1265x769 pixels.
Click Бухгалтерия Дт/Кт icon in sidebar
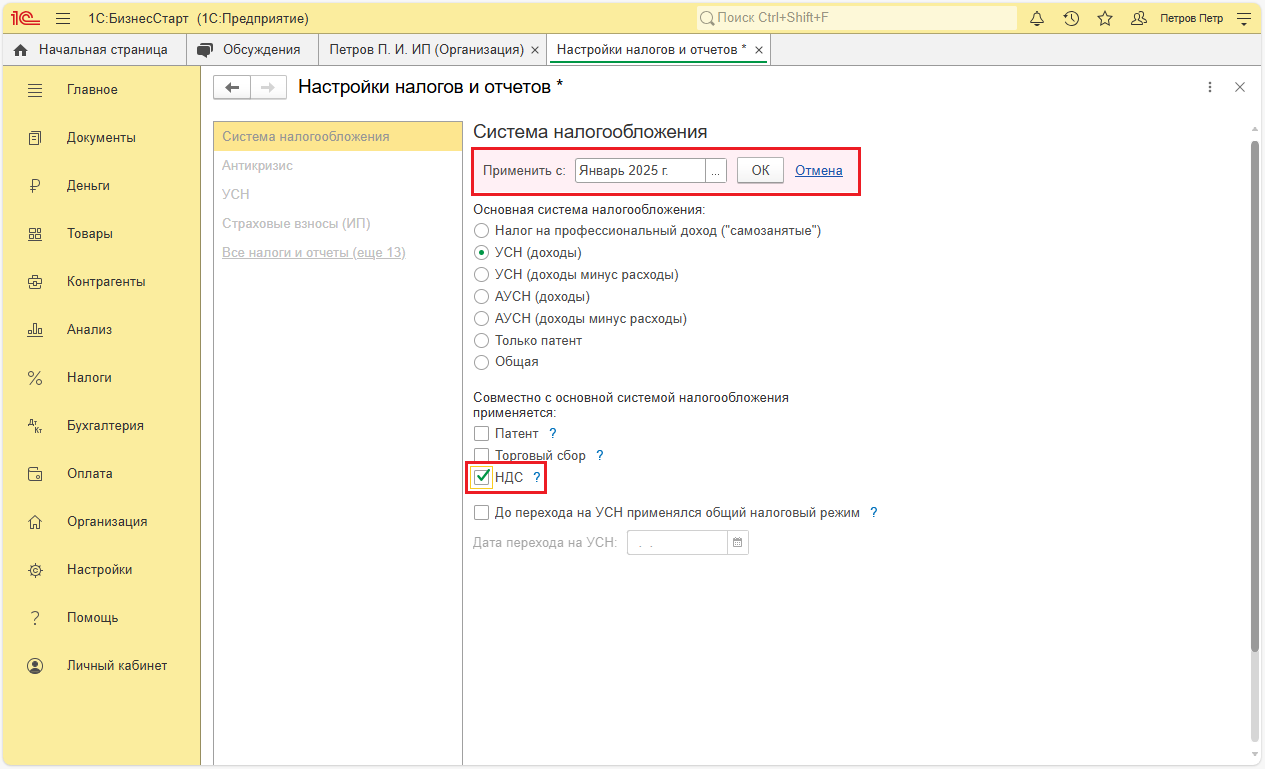[x=35, y=426]
